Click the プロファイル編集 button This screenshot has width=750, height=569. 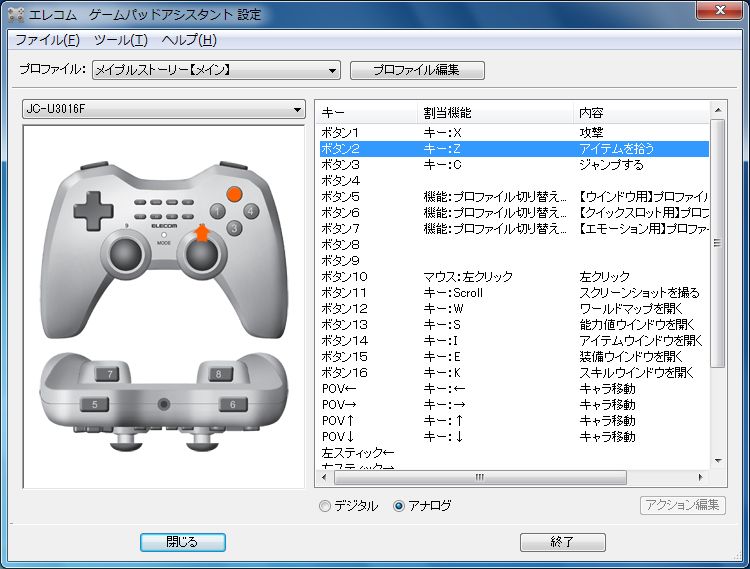(x=417, y=70)
